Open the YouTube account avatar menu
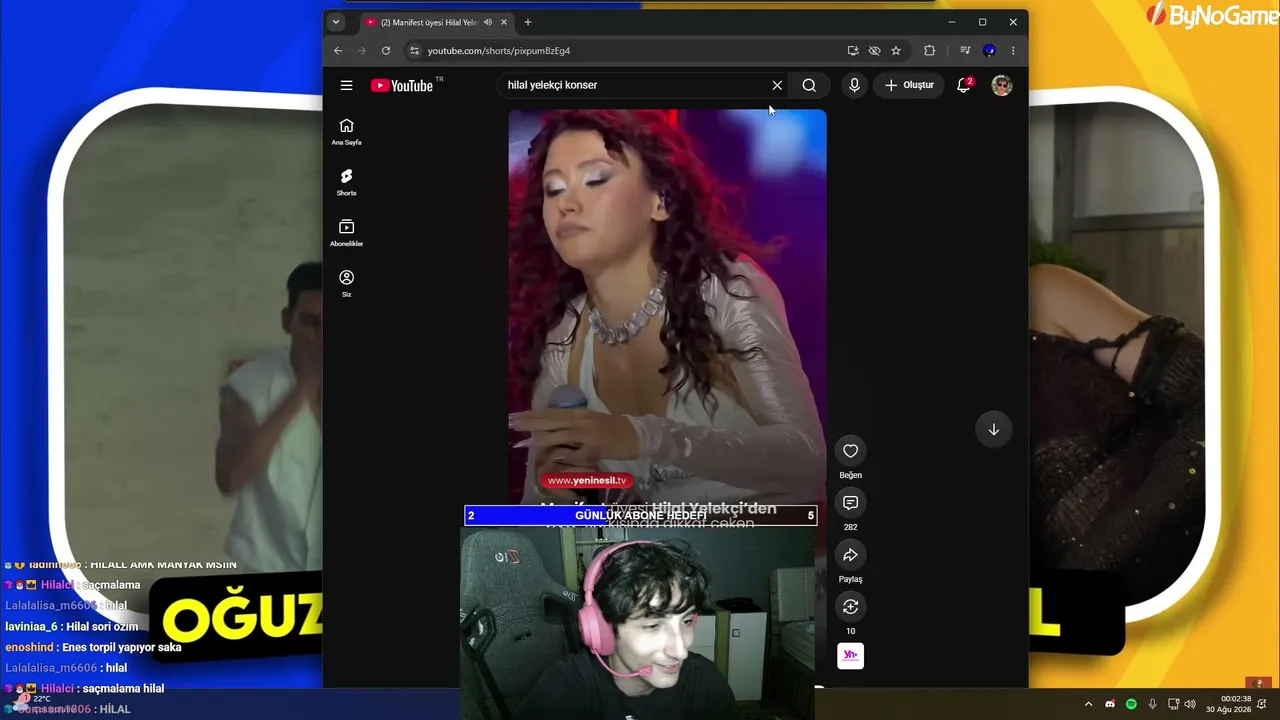The height and width of the screenshot is (720, 1280). coord(1002,85)
